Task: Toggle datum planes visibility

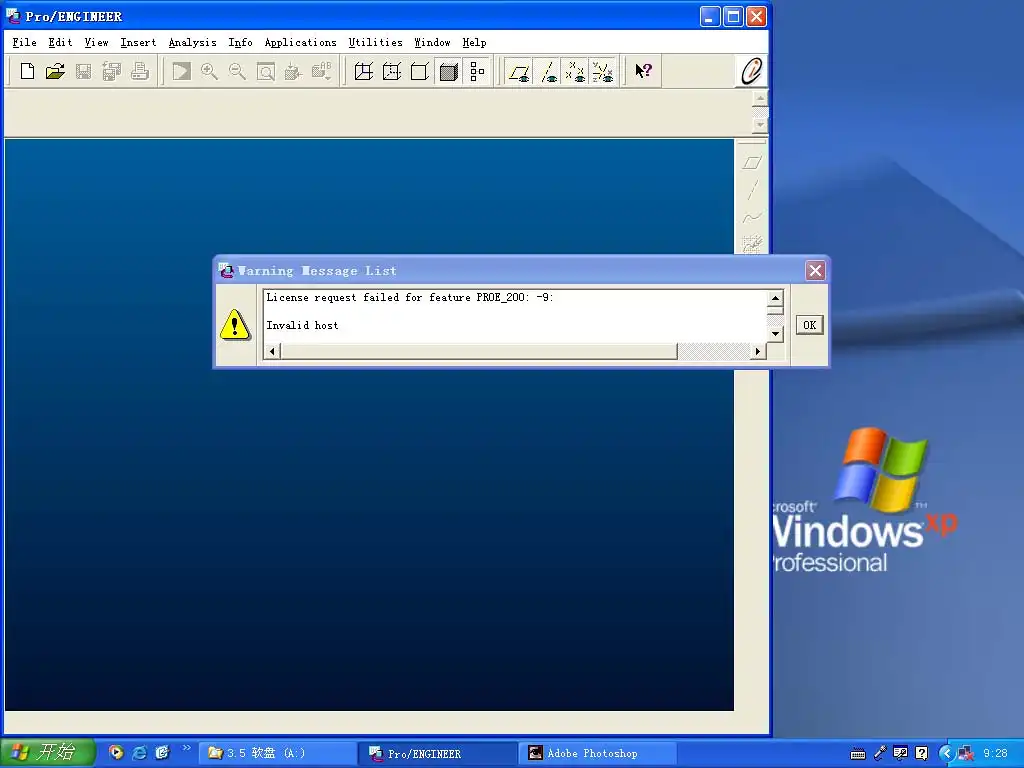Action: point(519,71)
